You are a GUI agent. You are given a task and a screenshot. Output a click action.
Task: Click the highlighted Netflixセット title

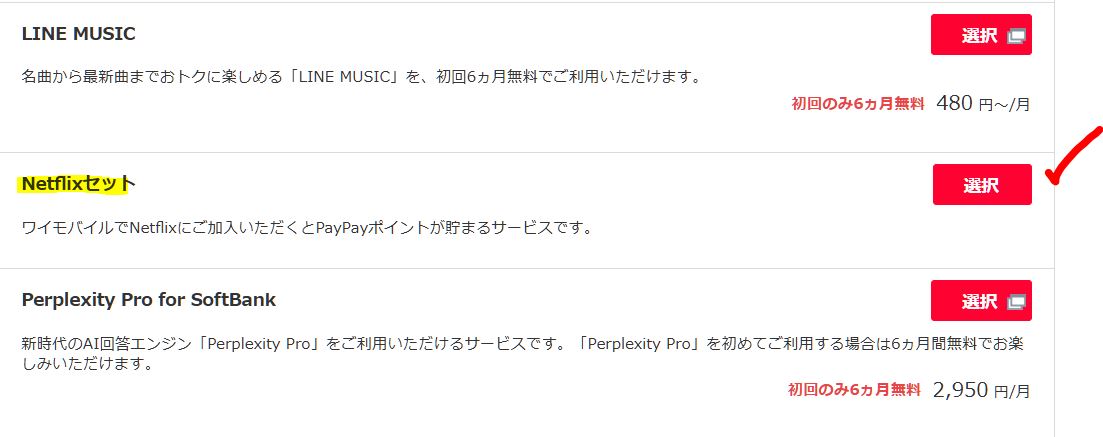(78, 184)
